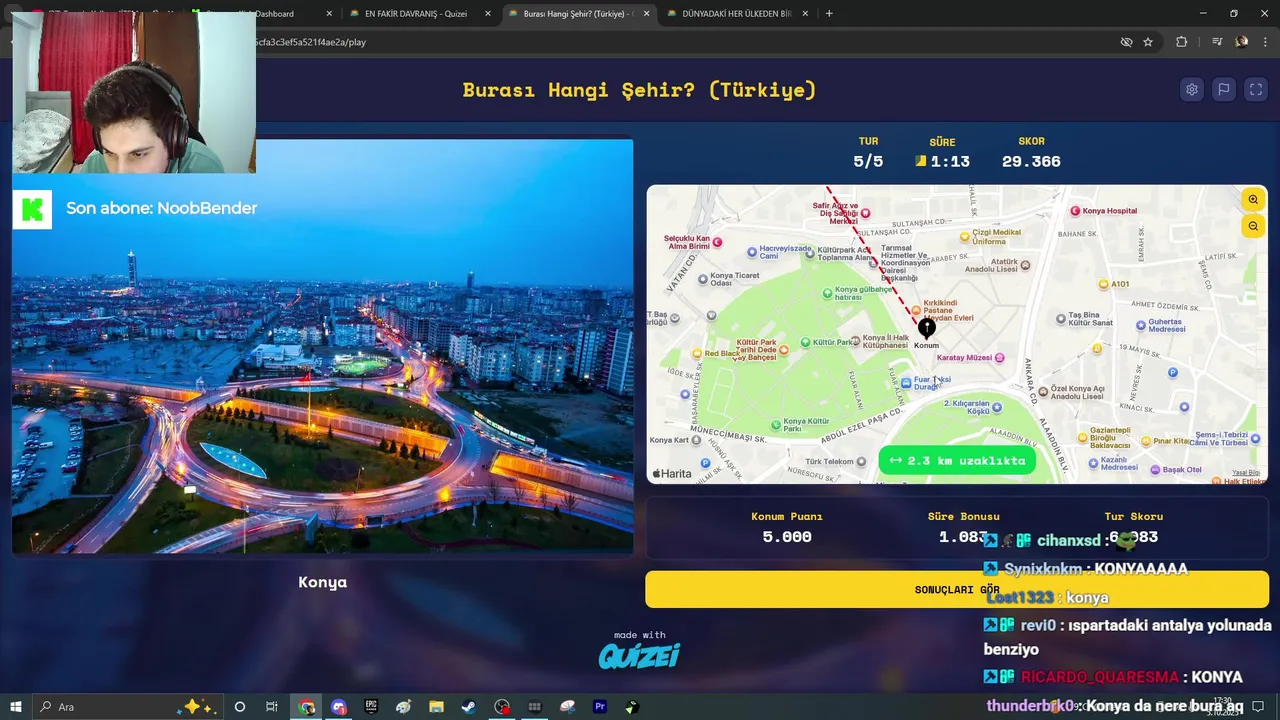Open Chrome media control icon
Screen dimensions: 1280x720
pyautogui.click(x=1217, y=42)
